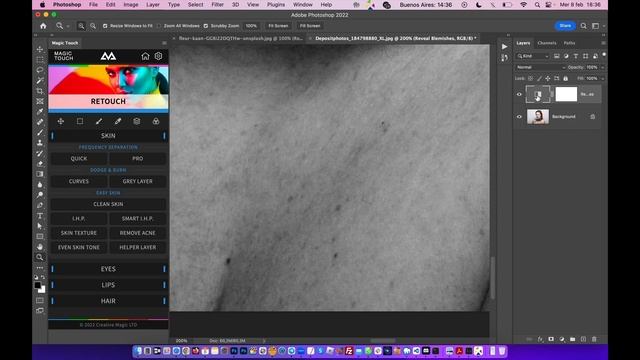
Task: Click the EVEN SKIN TONE button
Action: [x=79, y=247]
